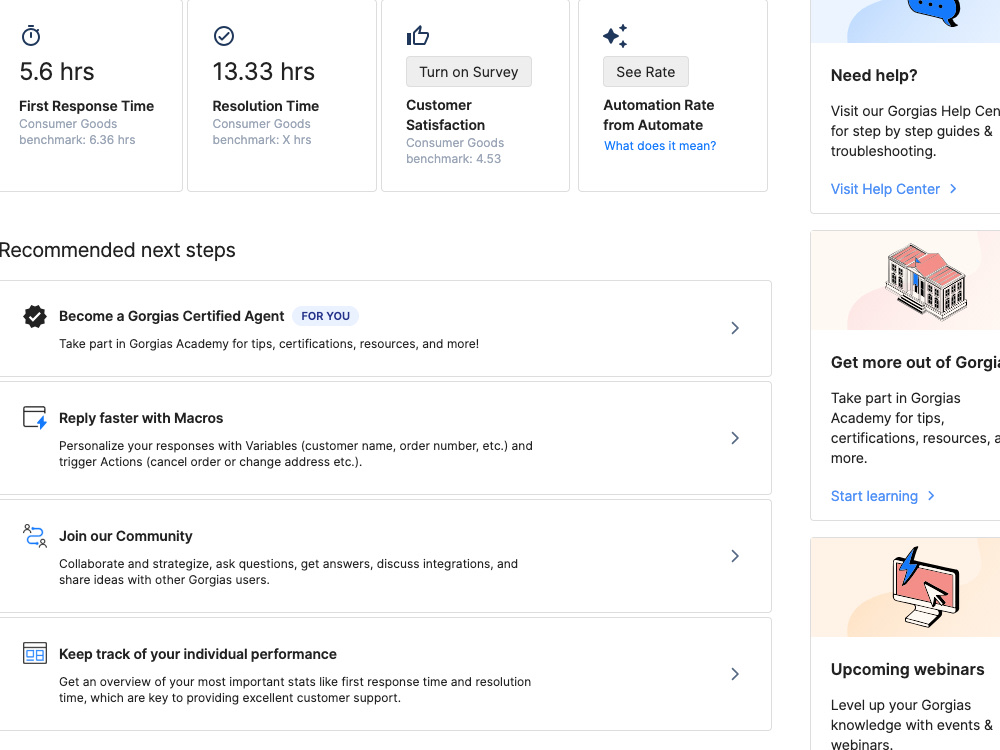Click the Join our Community people icon
This screenshot has width=1000, height=750.
pyautogui.click(x=35, y=536)
